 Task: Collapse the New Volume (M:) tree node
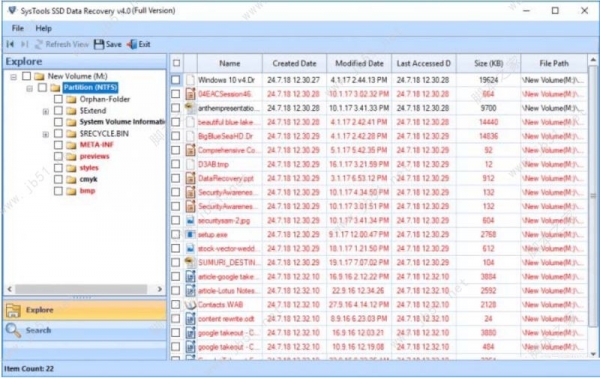click(x=13, y=77)
